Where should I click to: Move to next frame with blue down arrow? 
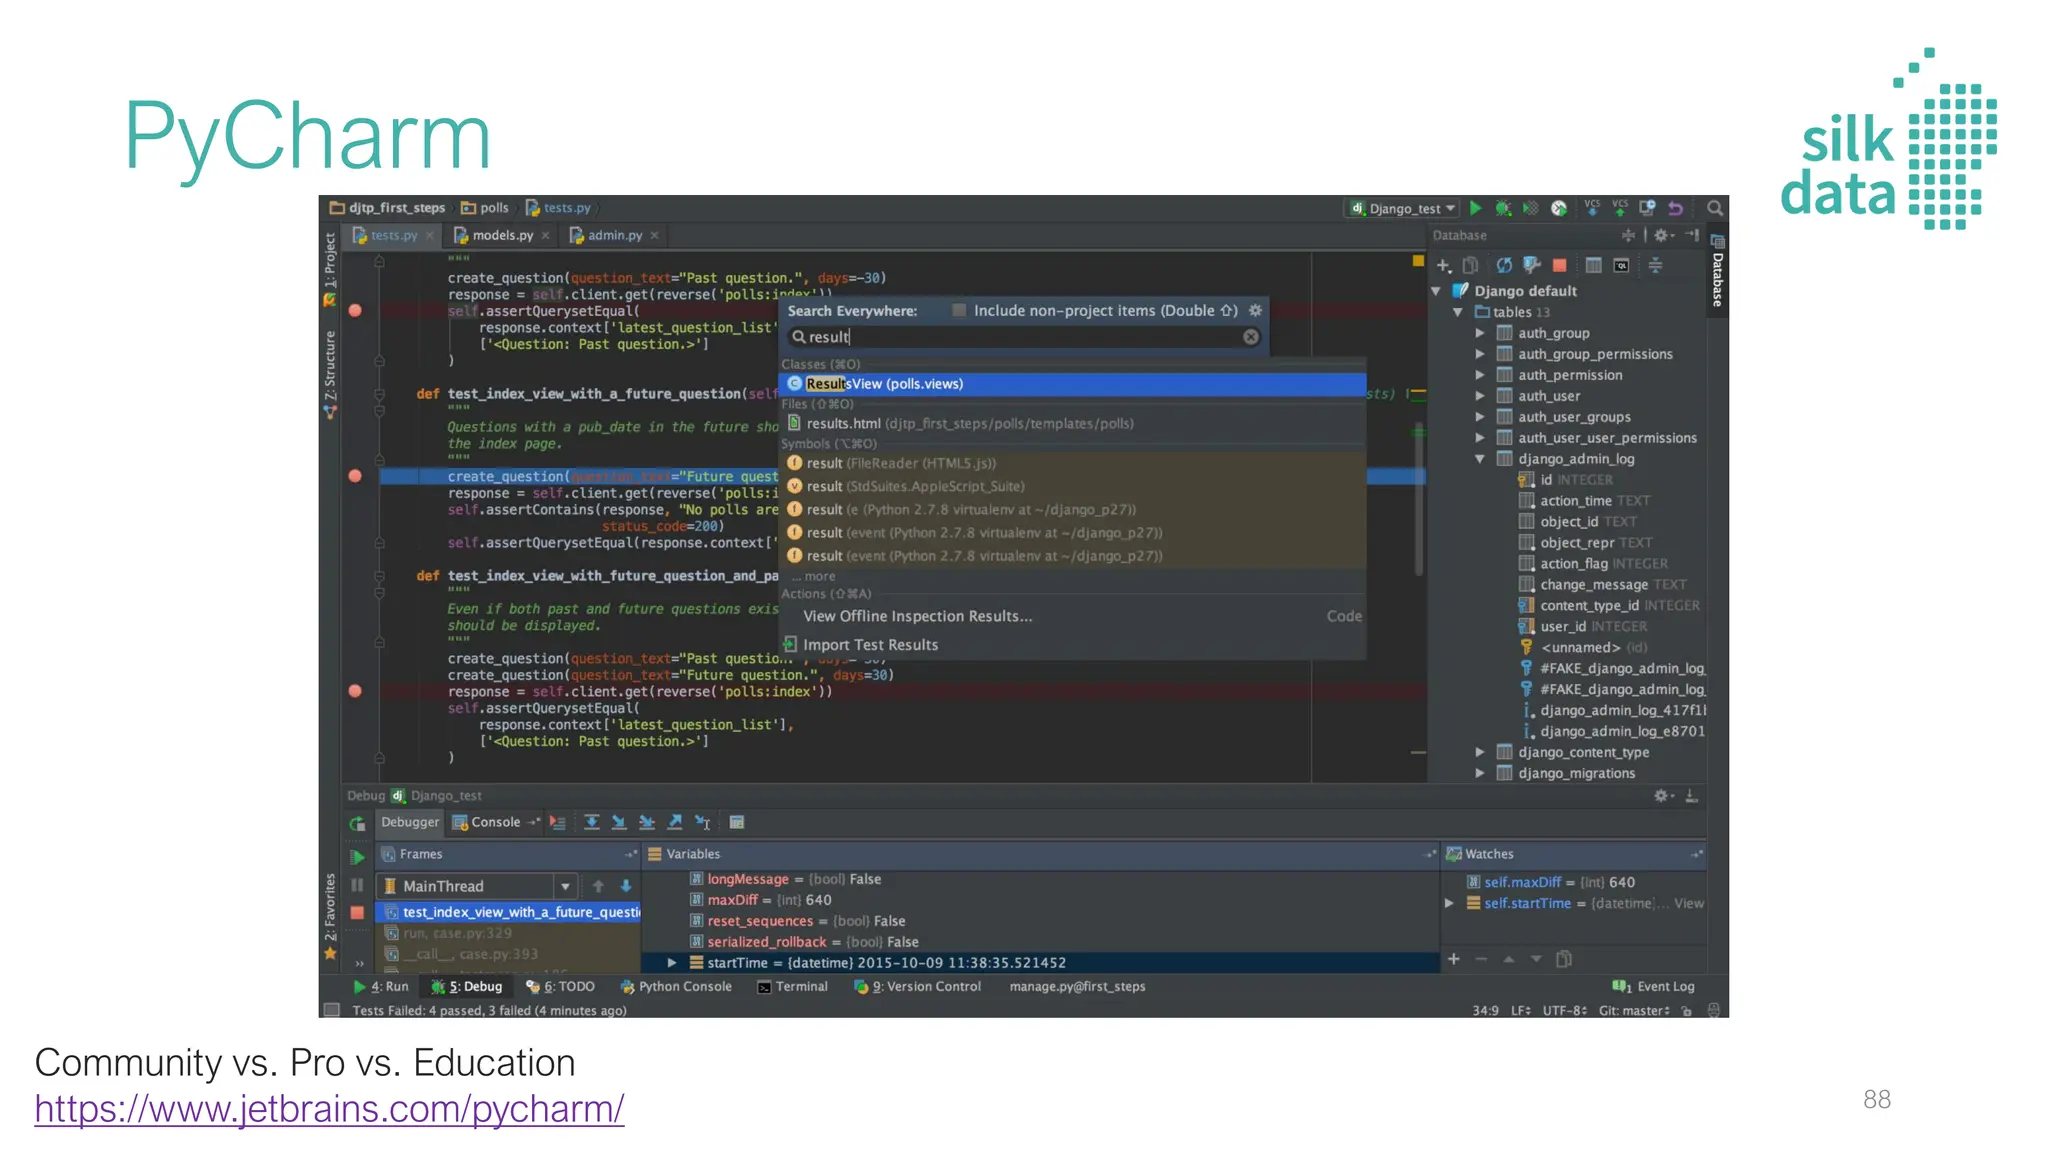click(626, 886)
